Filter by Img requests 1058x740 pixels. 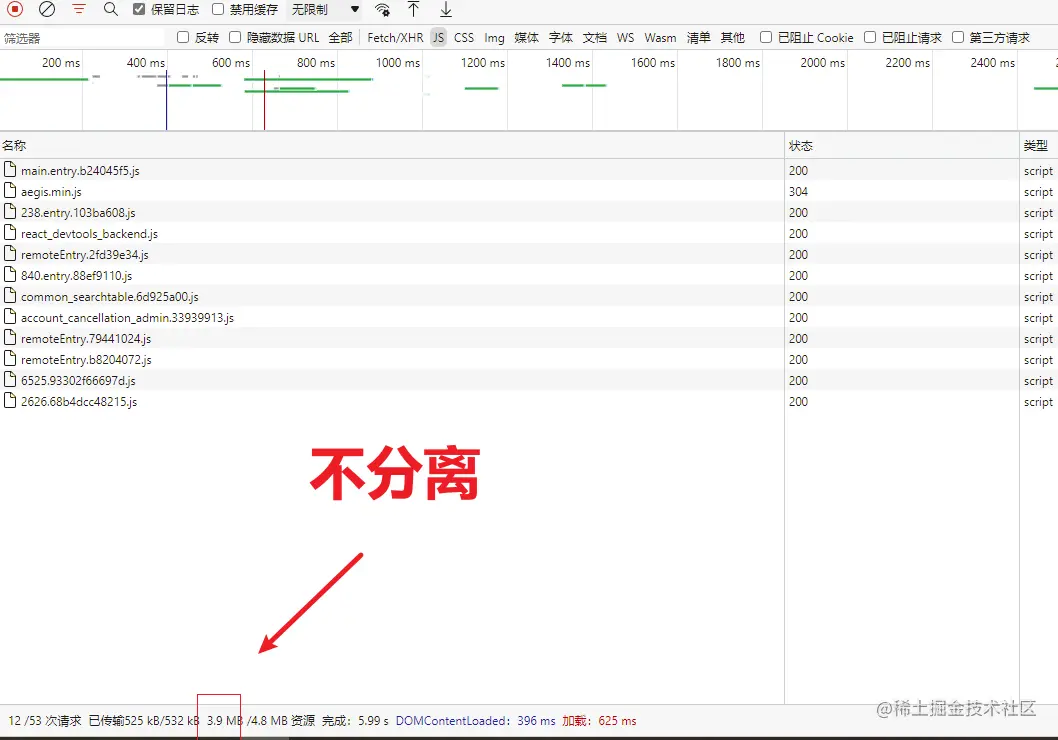point(494,38)
